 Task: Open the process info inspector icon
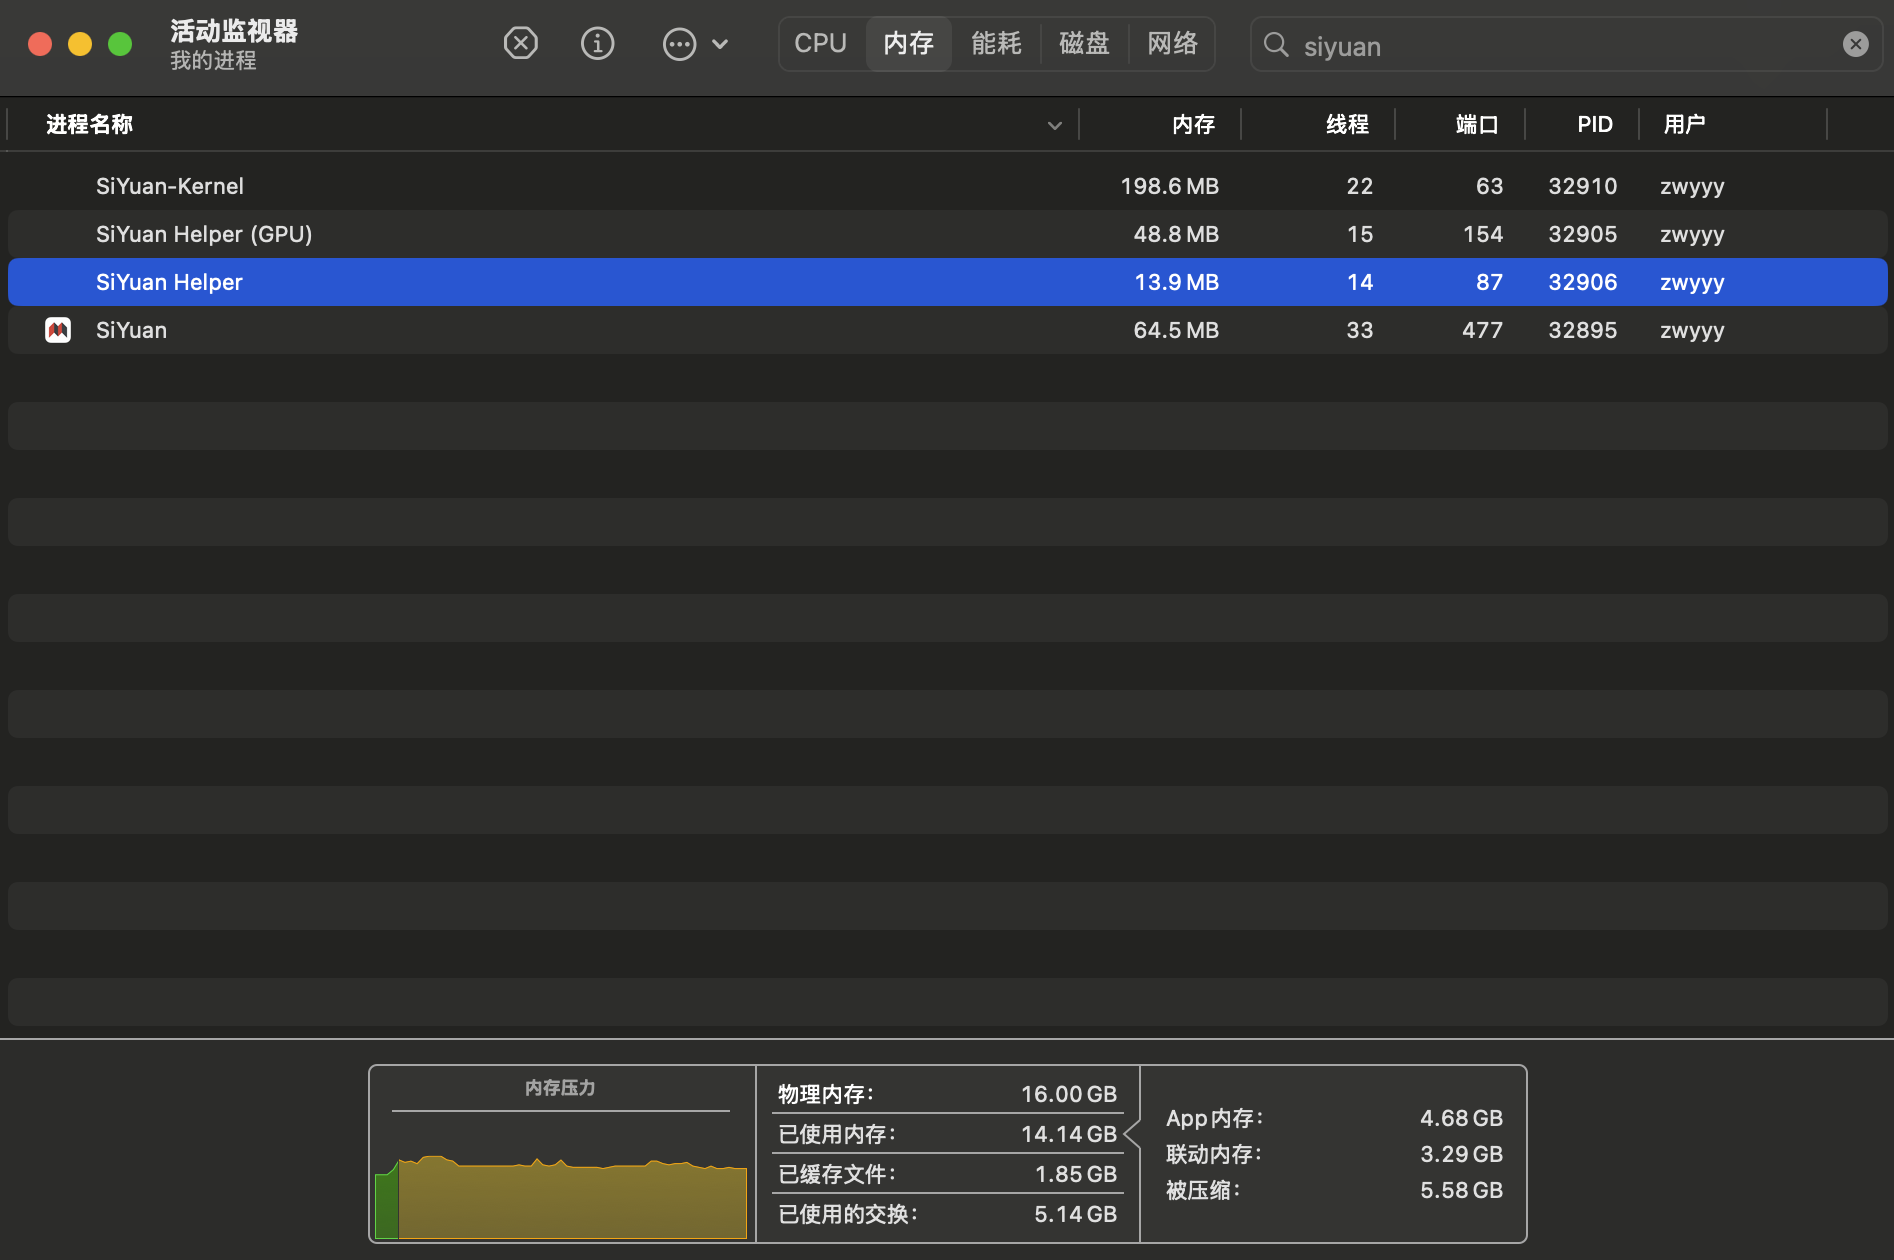[x=597, y=44]
